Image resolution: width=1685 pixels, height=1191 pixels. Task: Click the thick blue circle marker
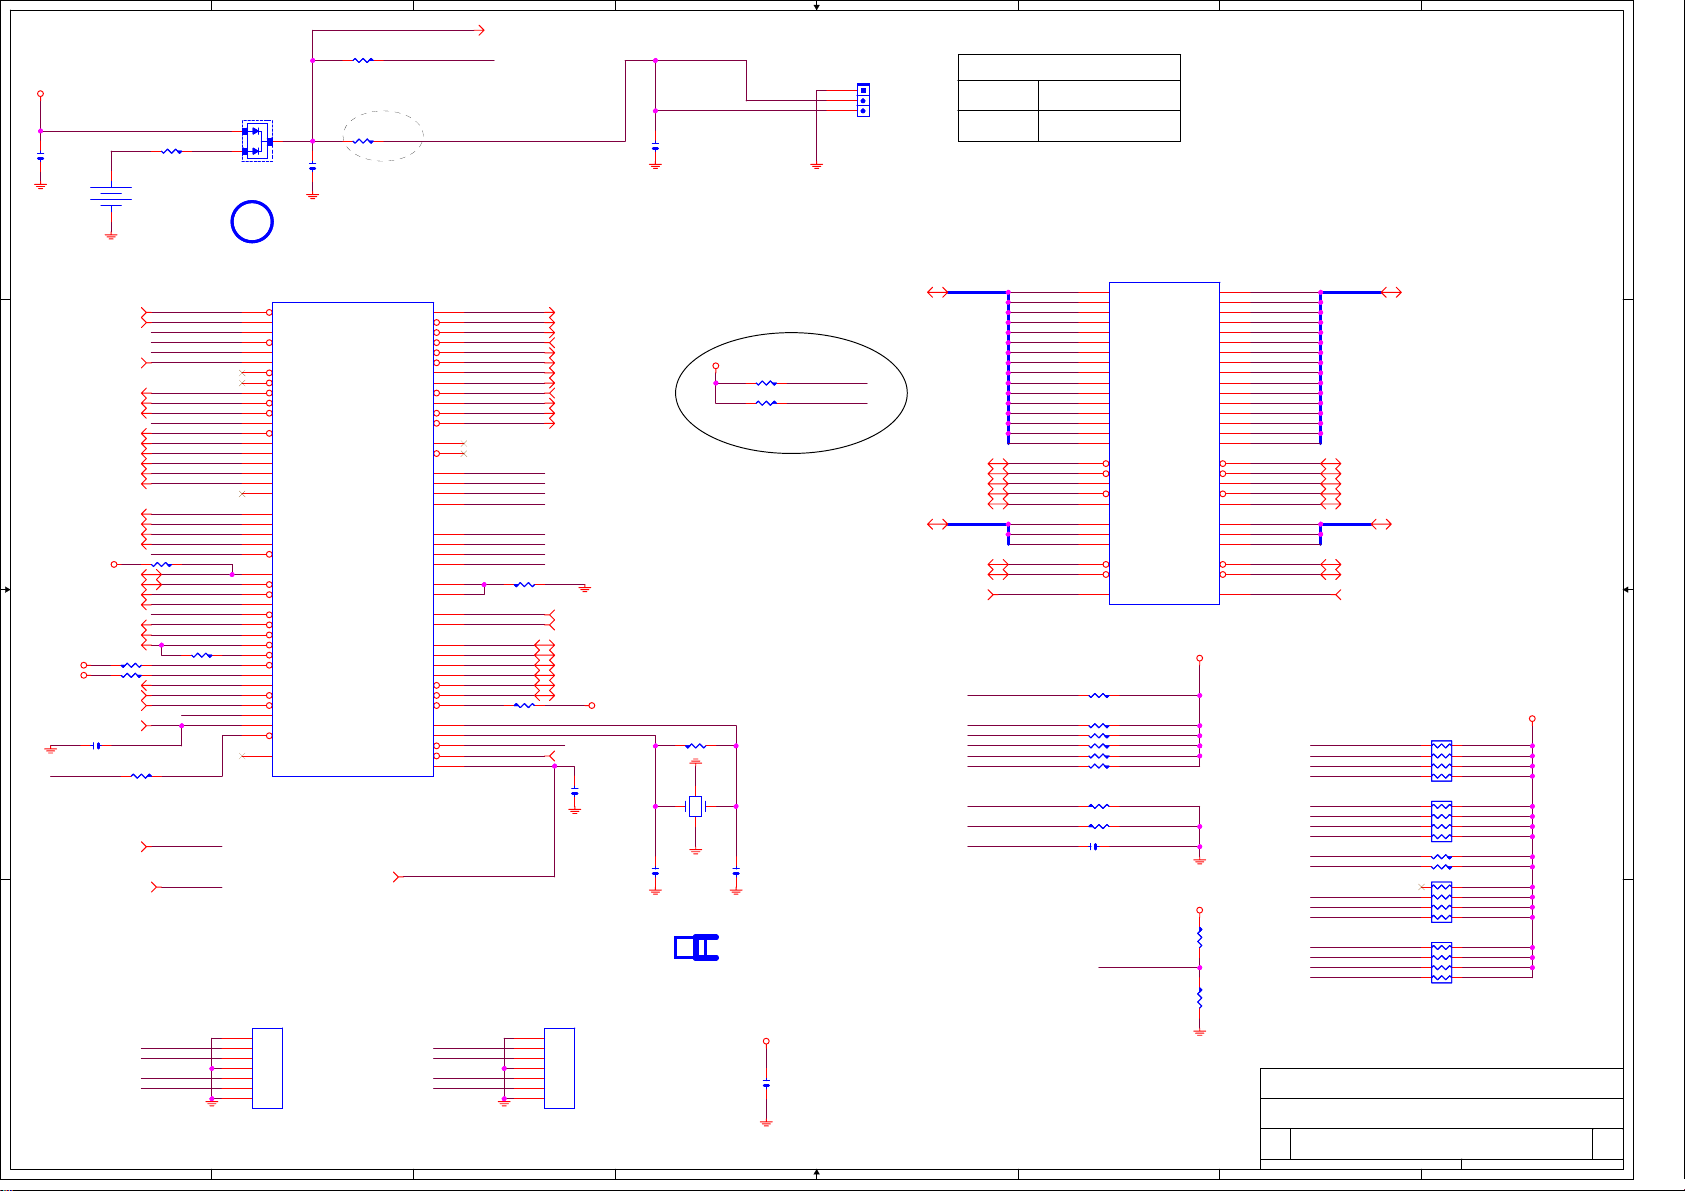[252, 222]
